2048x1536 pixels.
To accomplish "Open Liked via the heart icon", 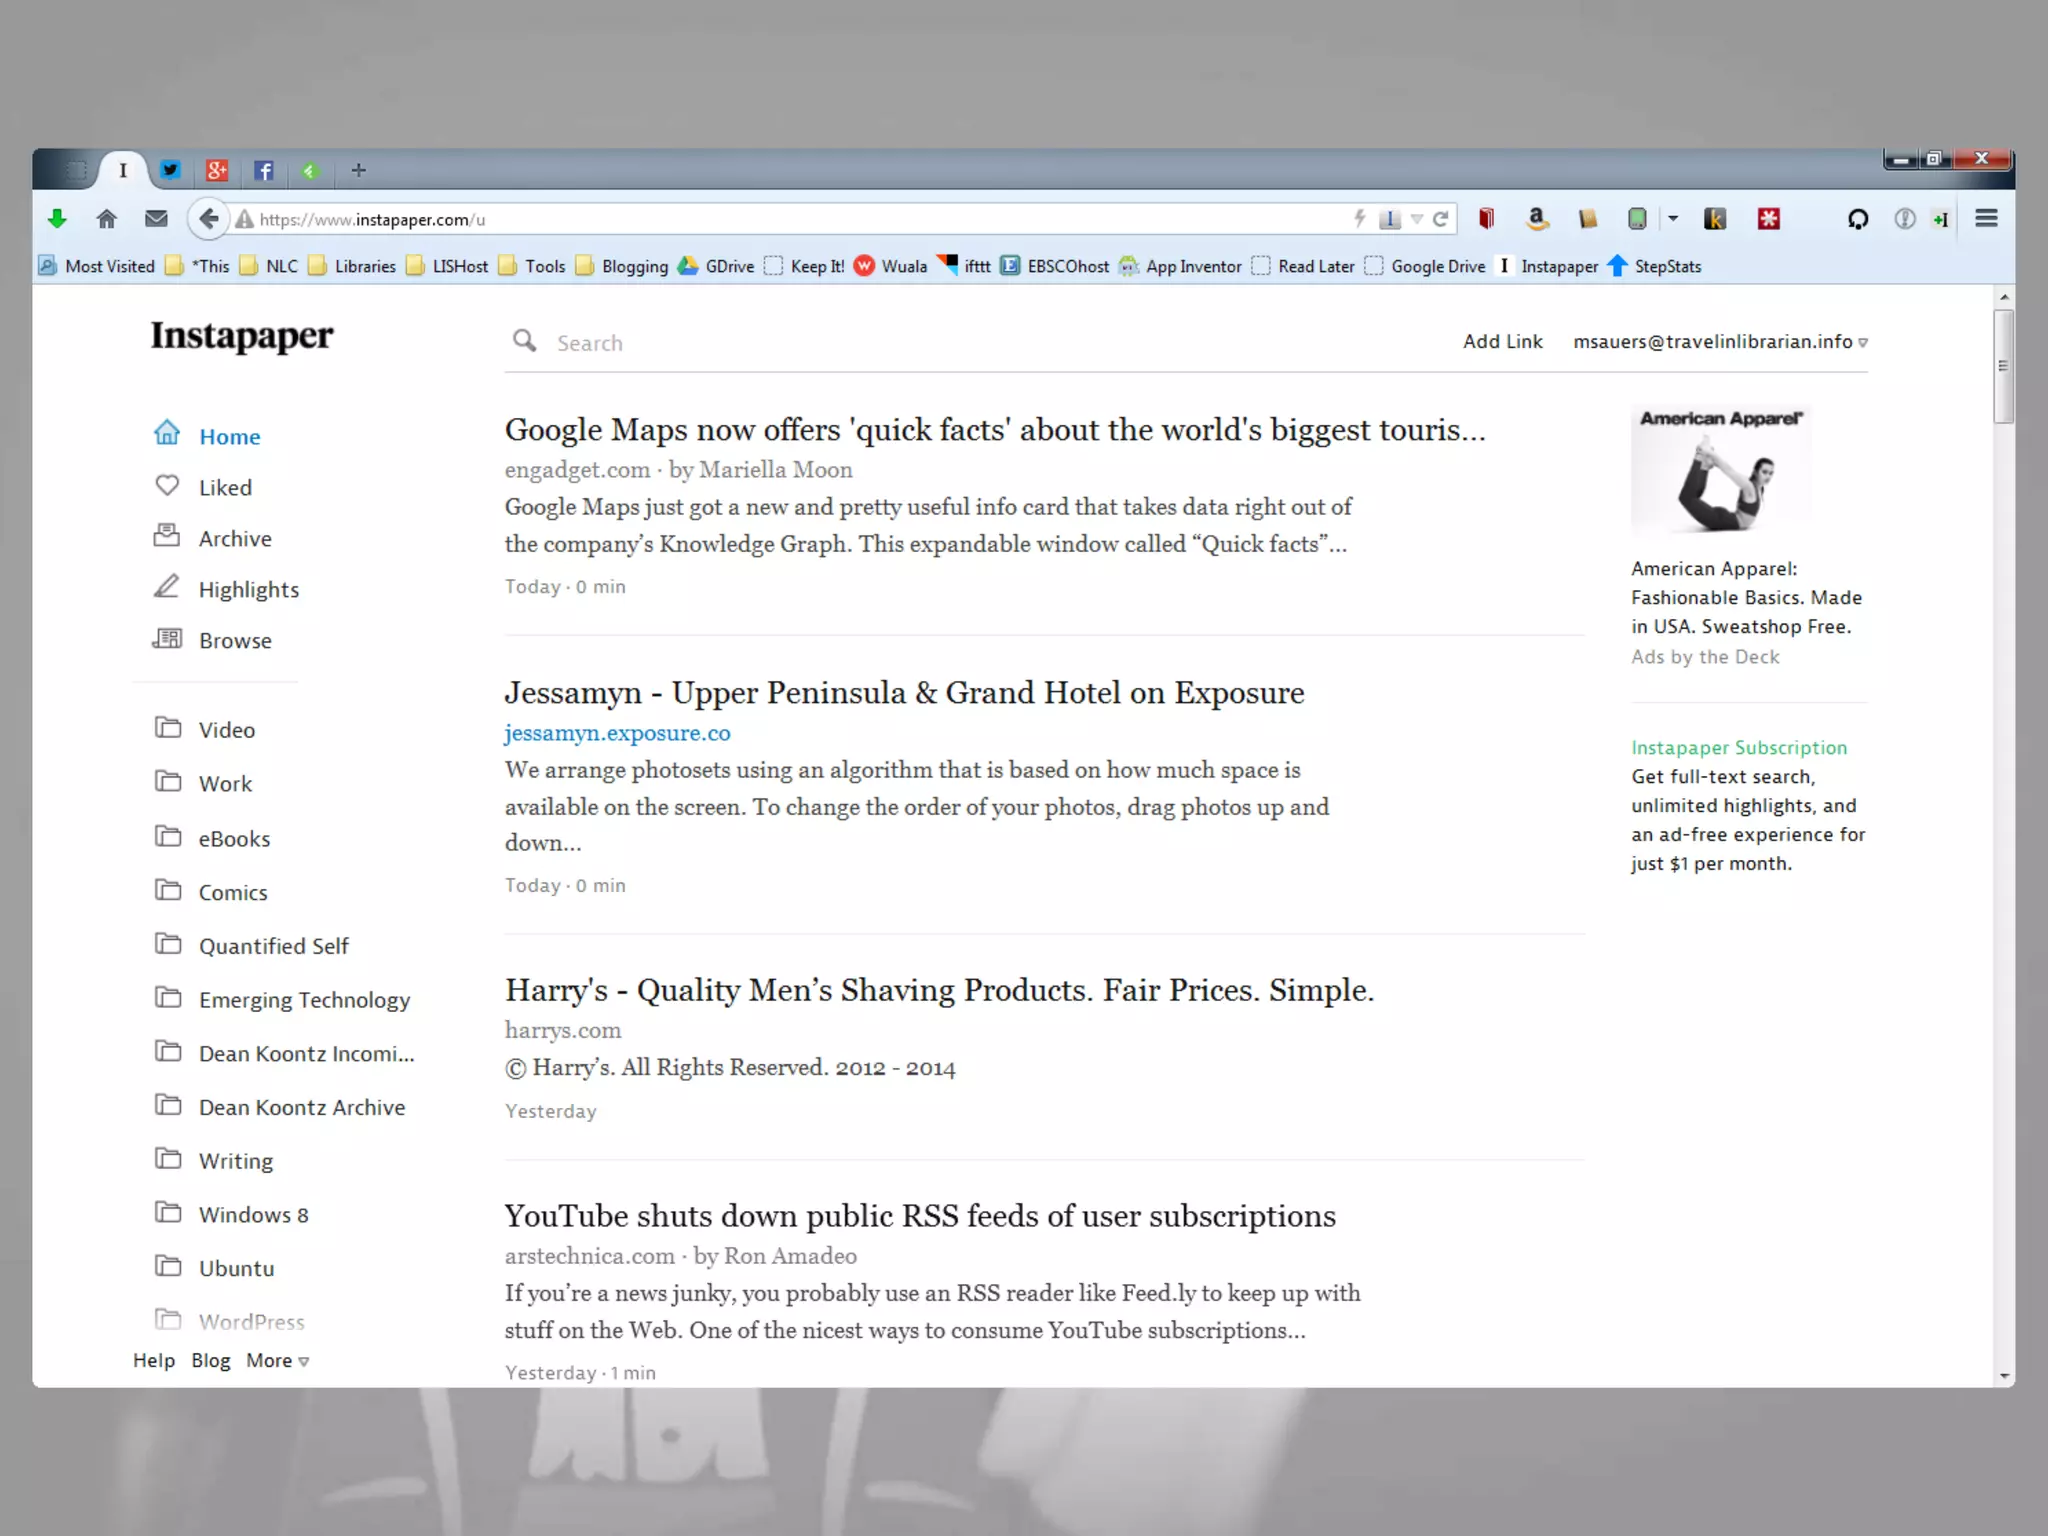I will (167, 486).
